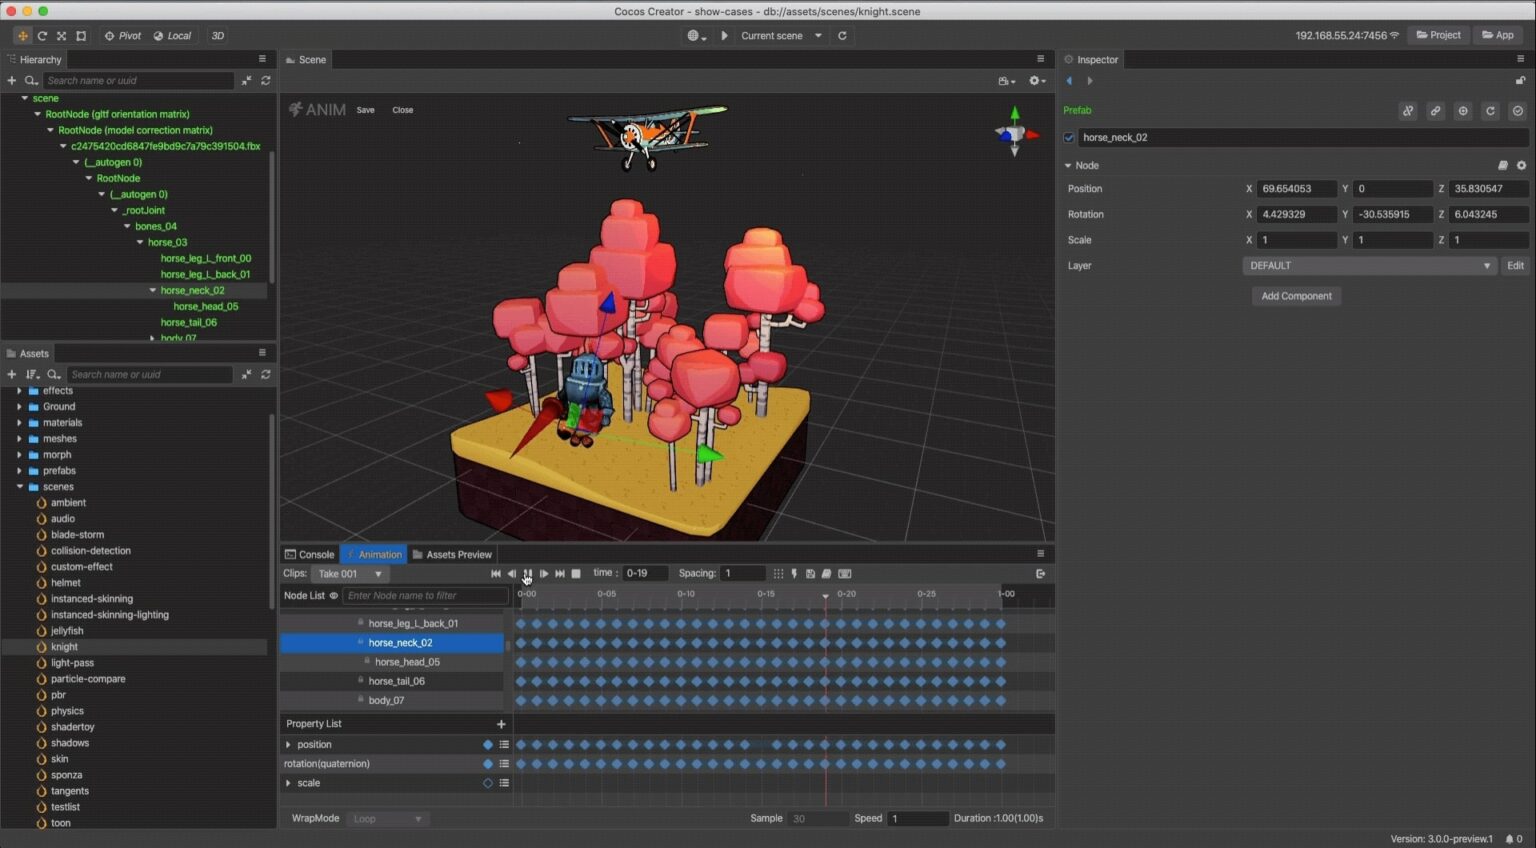Open the Clips Take 001 dropdown
This screenshot has height=848, width=1536.
[349, 573]
